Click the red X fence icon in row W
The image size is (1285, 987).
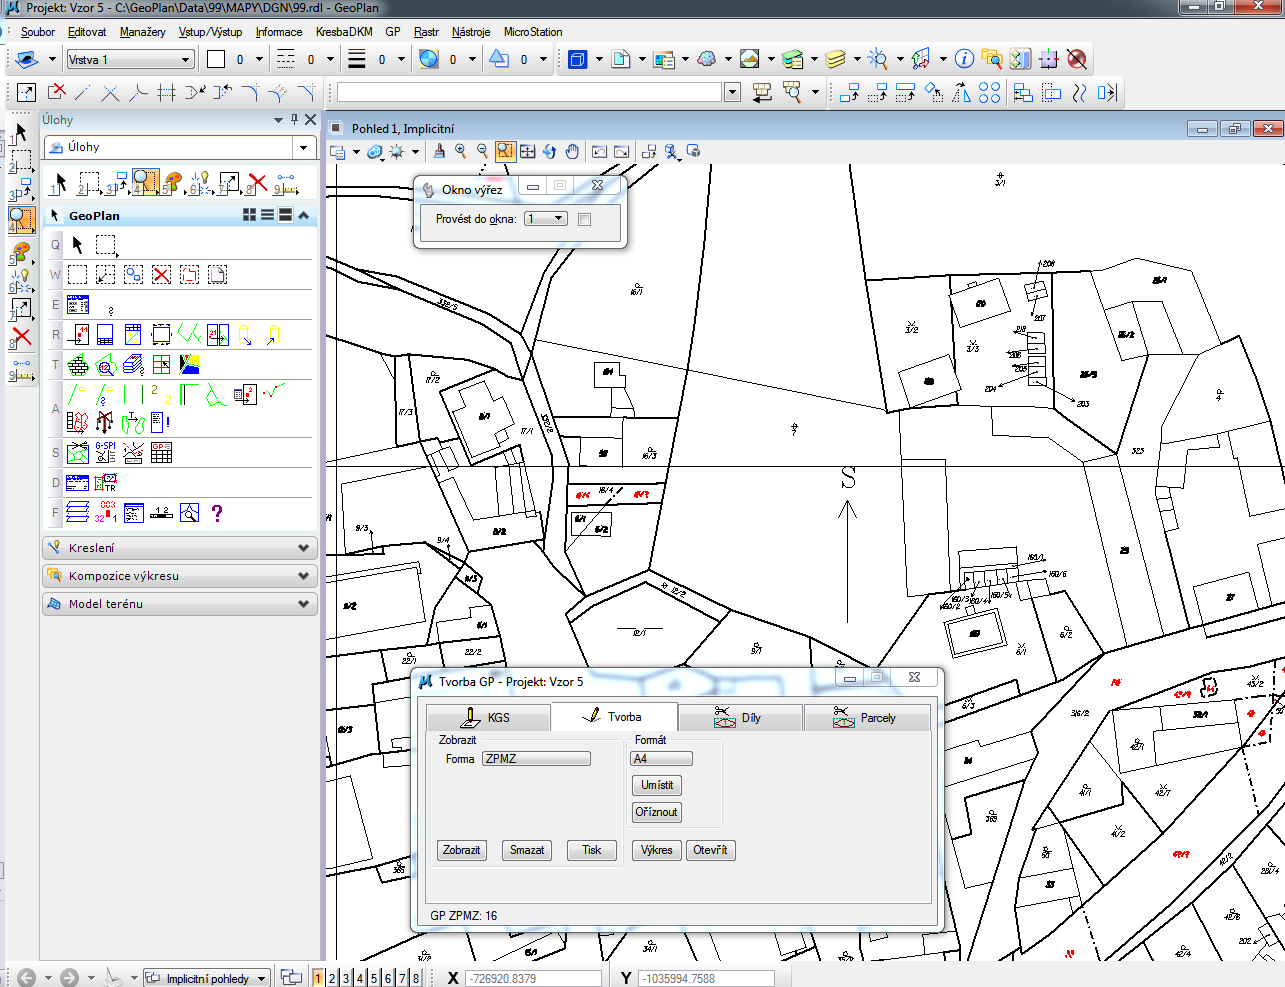click(161, 274)
